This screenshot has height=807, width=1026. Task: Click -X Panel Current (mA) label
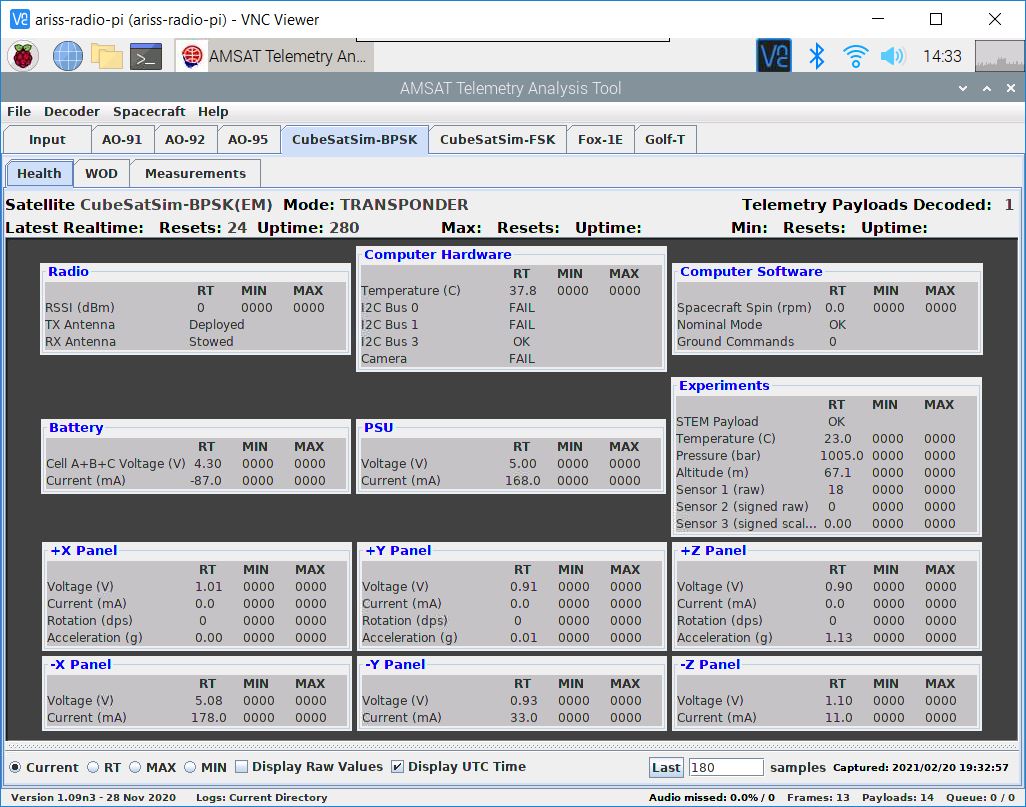(x=87, y=717)
